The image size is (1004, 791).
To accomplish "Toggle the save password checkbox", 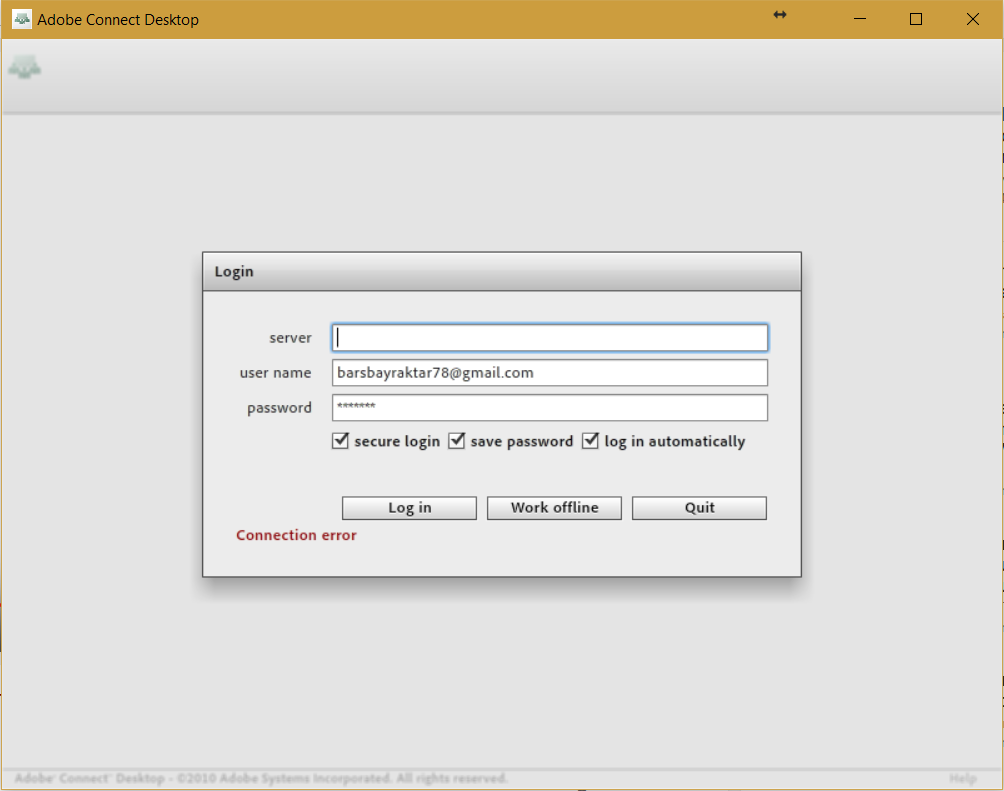I will point(456,441).
